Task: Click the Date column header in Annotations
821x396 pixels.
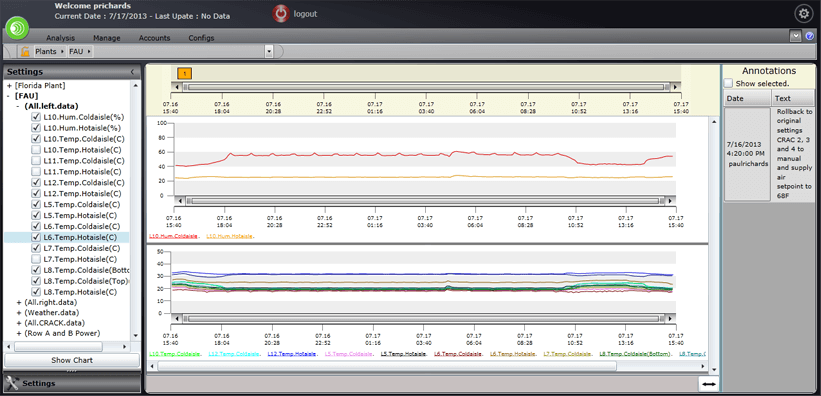Action: (747, 98)
